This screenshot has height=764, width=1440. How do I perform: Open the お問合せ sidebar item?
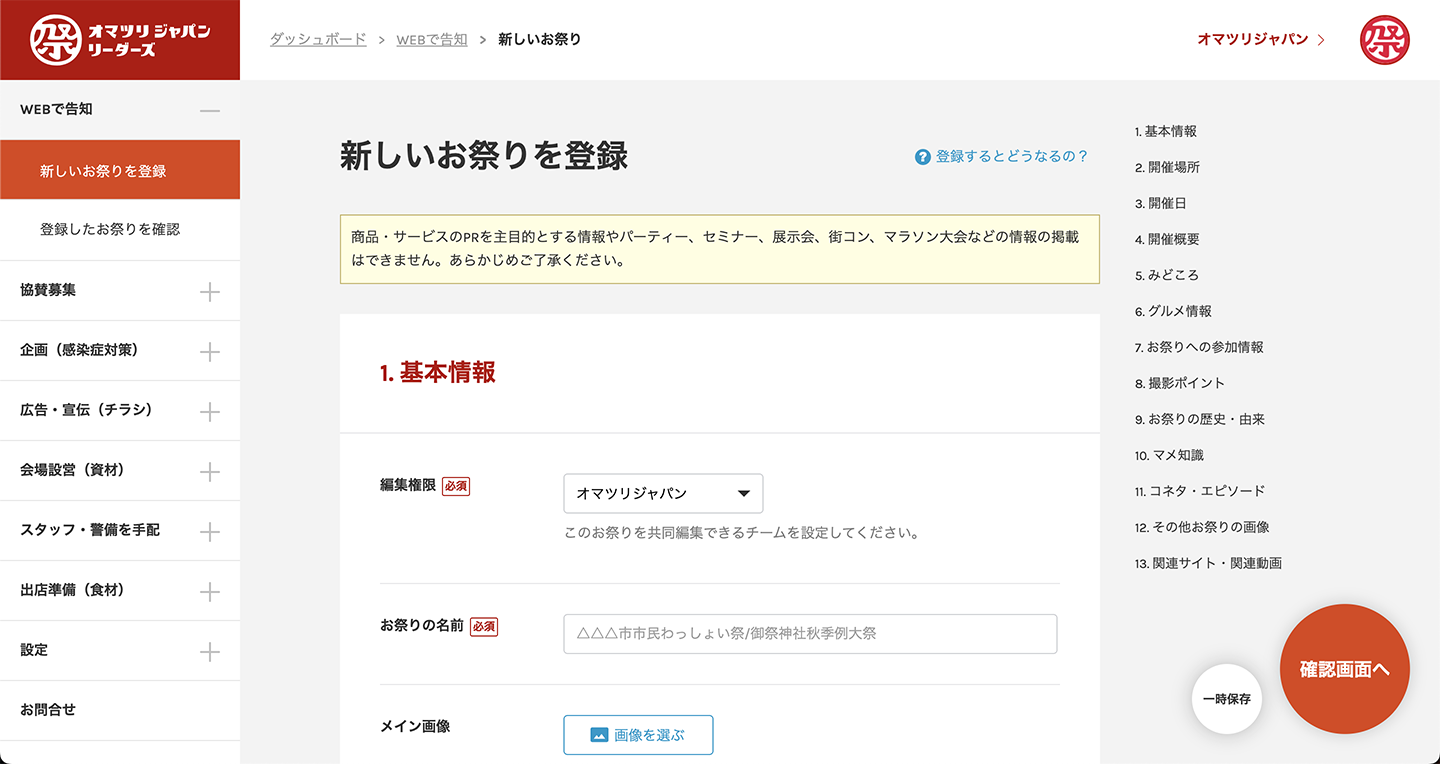point(48,710)
